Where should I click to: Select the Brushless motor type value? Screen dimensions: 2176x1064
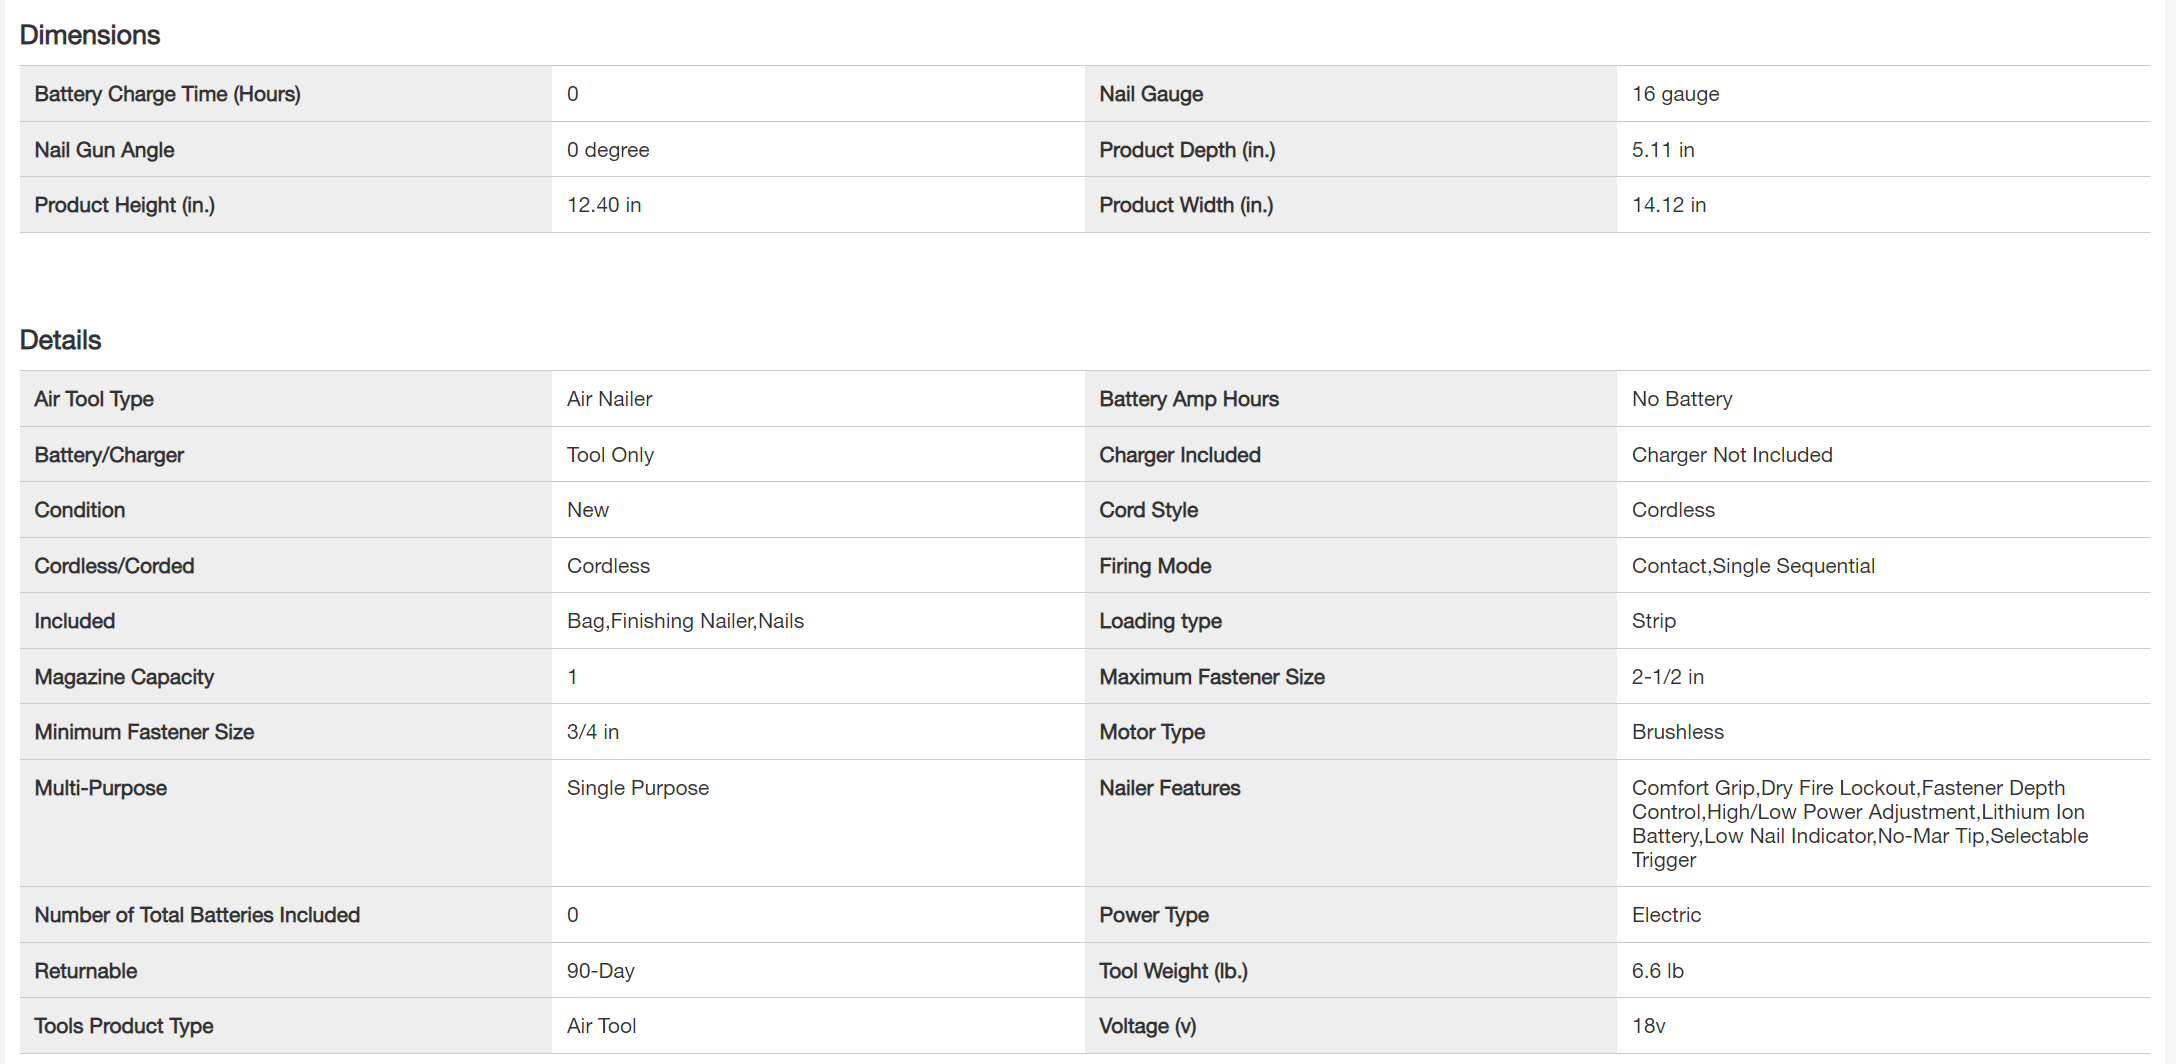(x=1678, y=732)
